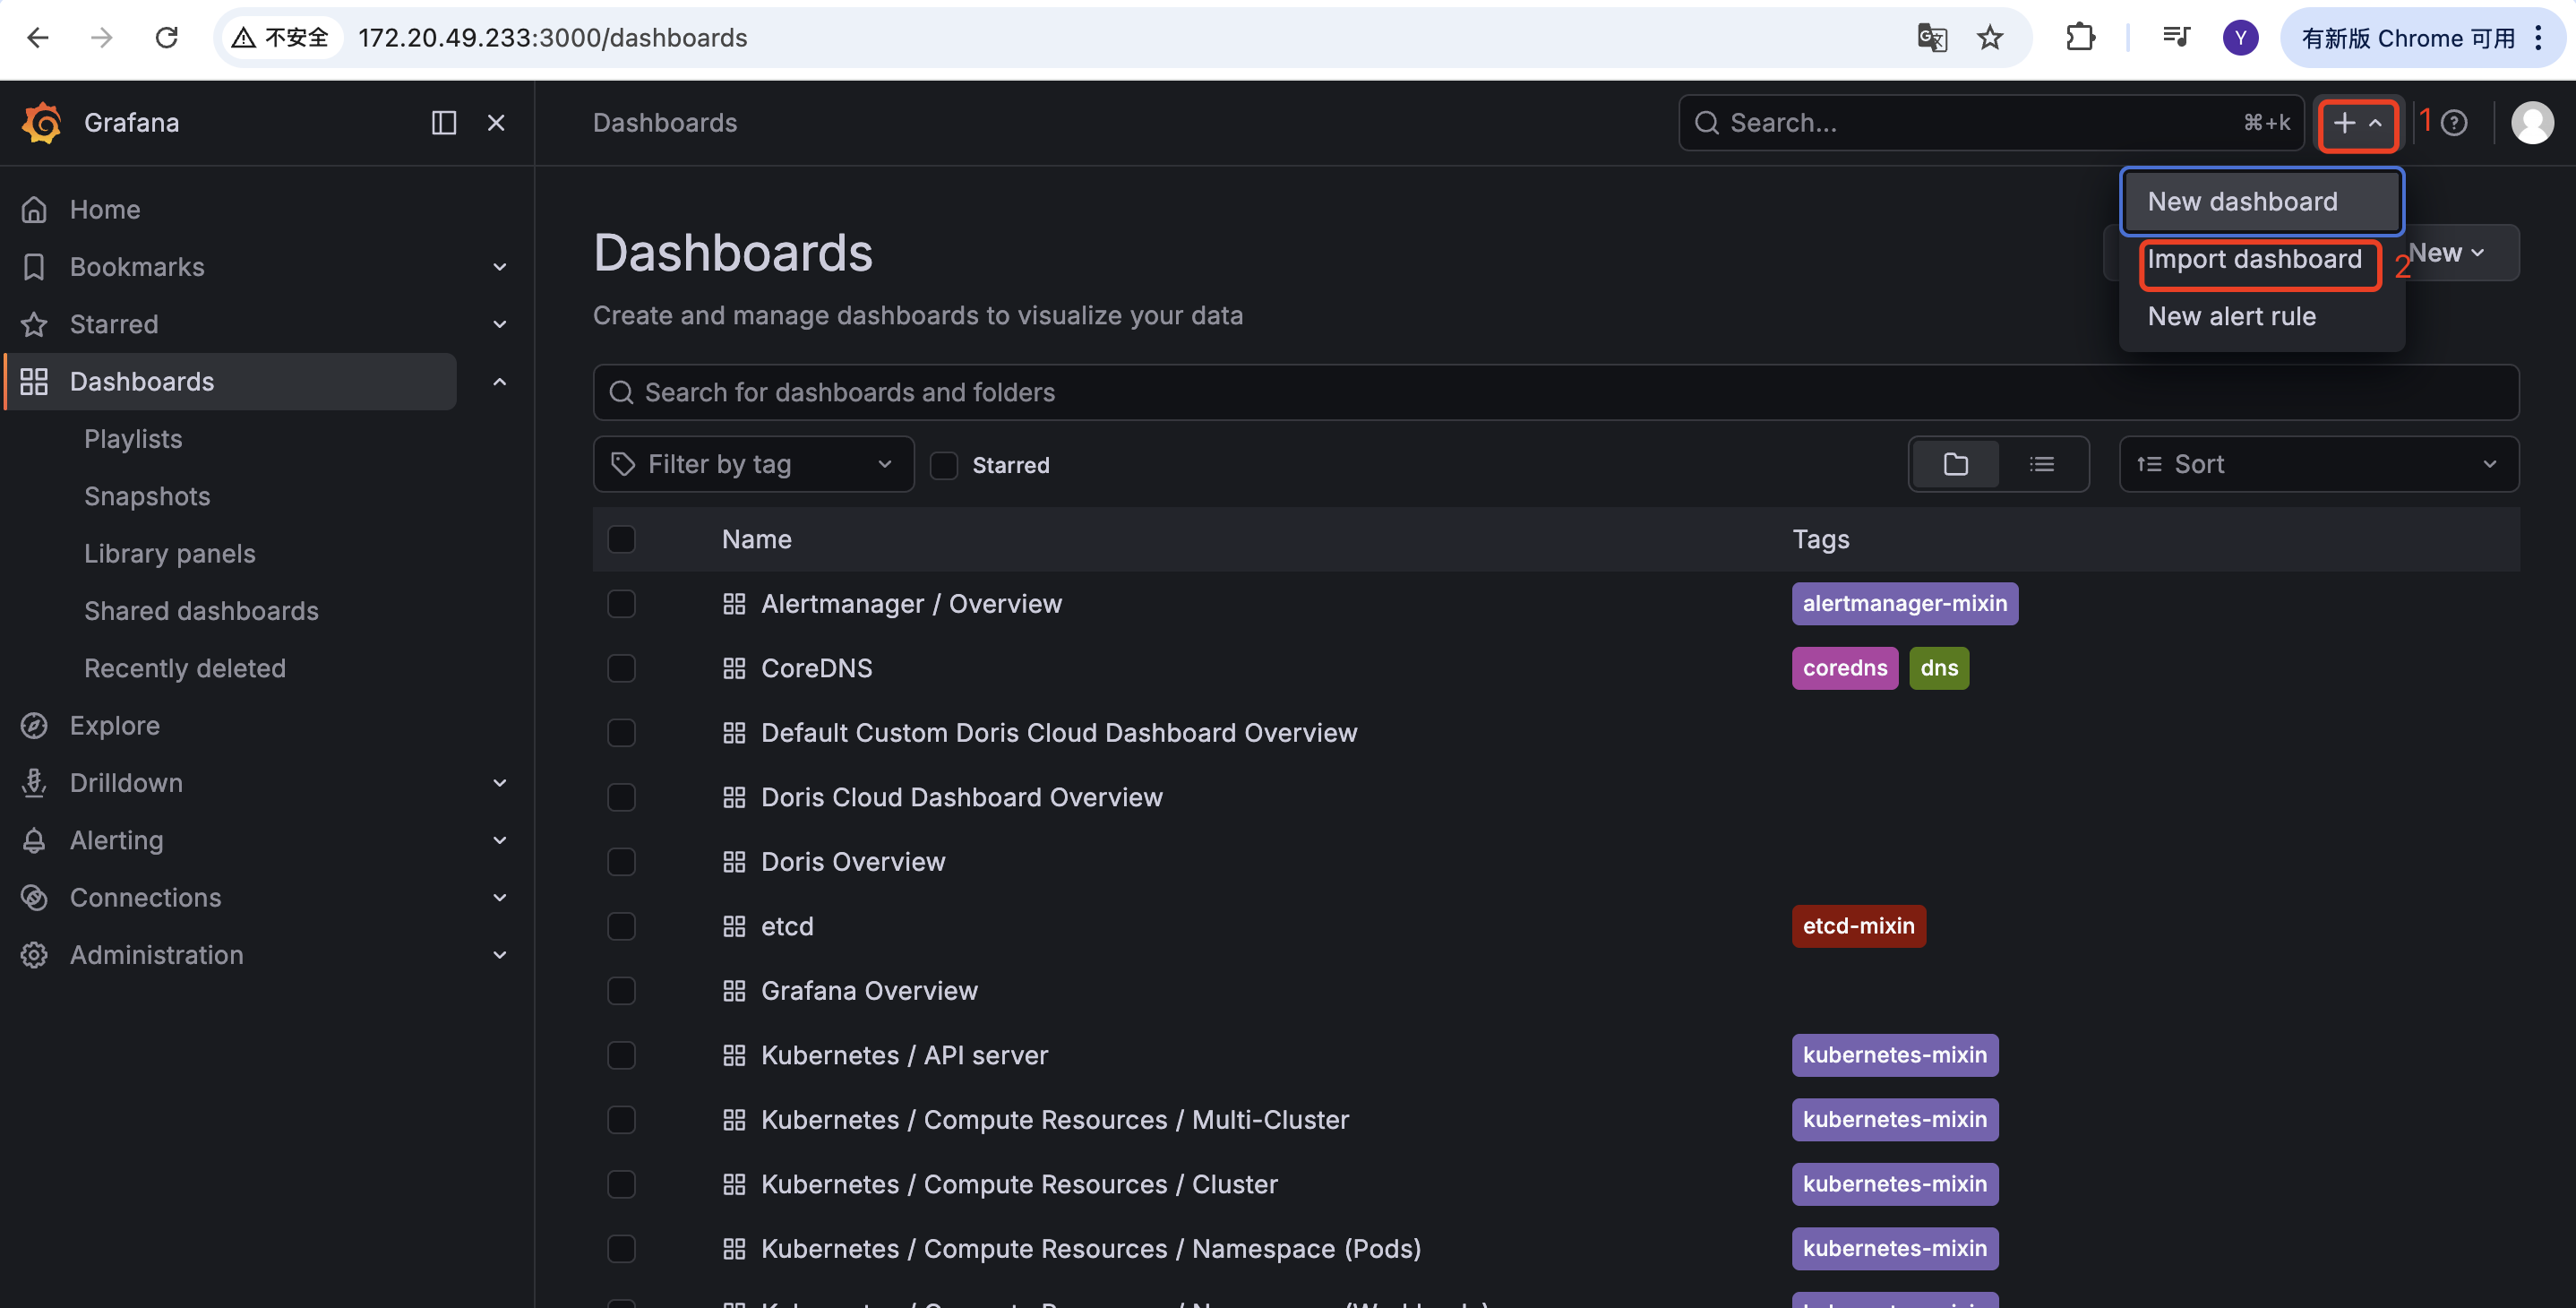Open the help question-mark icon
The height and width of the screenshot is (1308, 2576).
point(2453,122)
